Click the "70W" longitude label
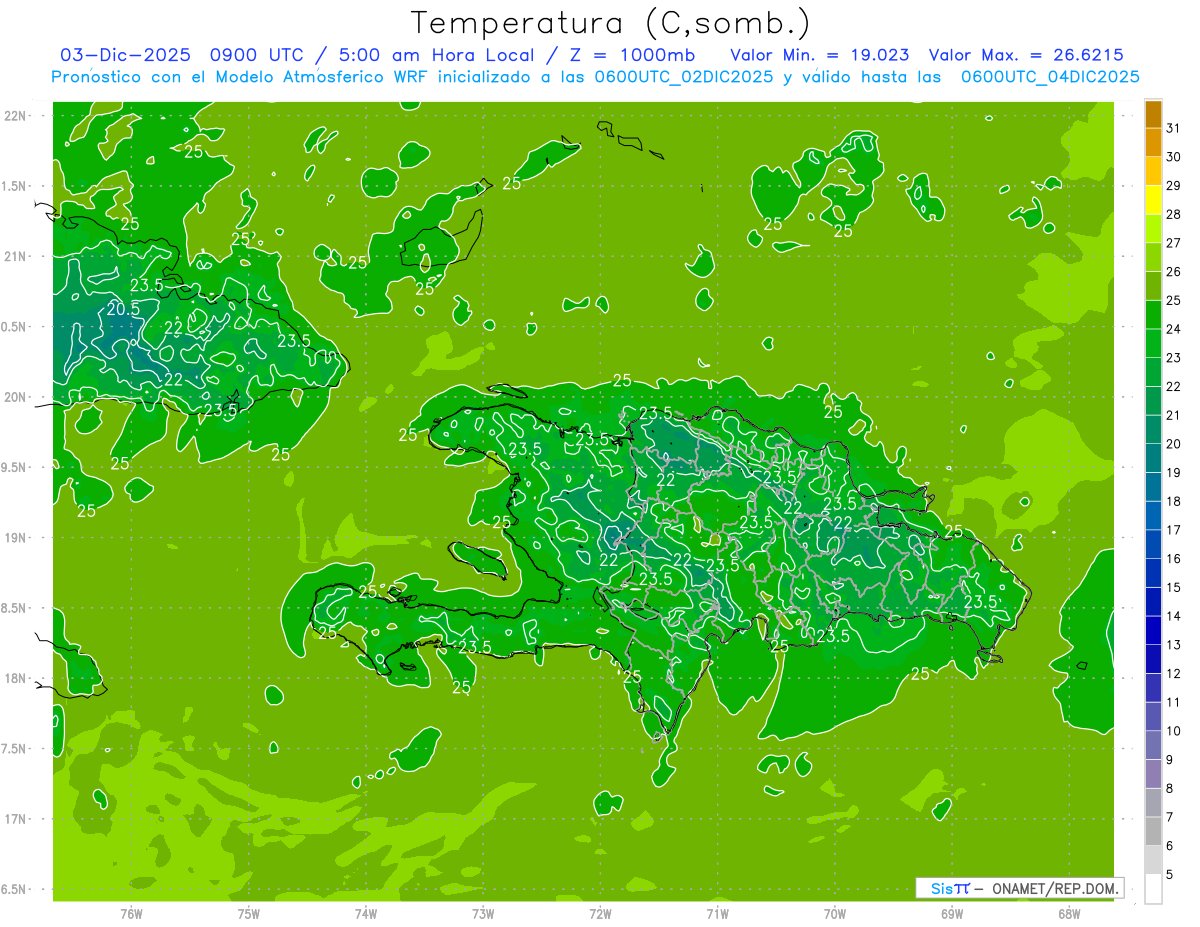This screenshot has width=1200, height=927. pyautogui.click(x=835, y=914)
